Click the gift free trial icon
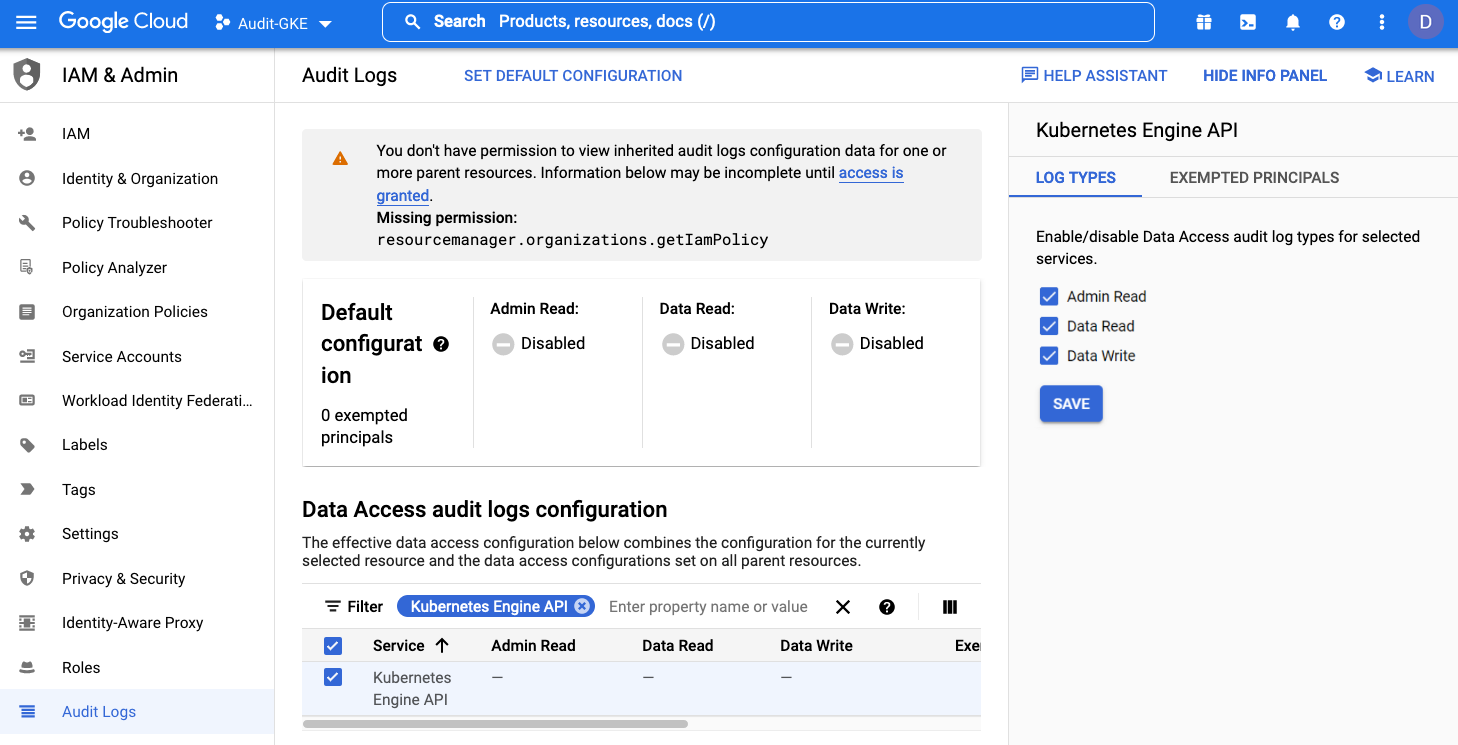This screenshot has height=745, width=1458. coord(1203,22)
